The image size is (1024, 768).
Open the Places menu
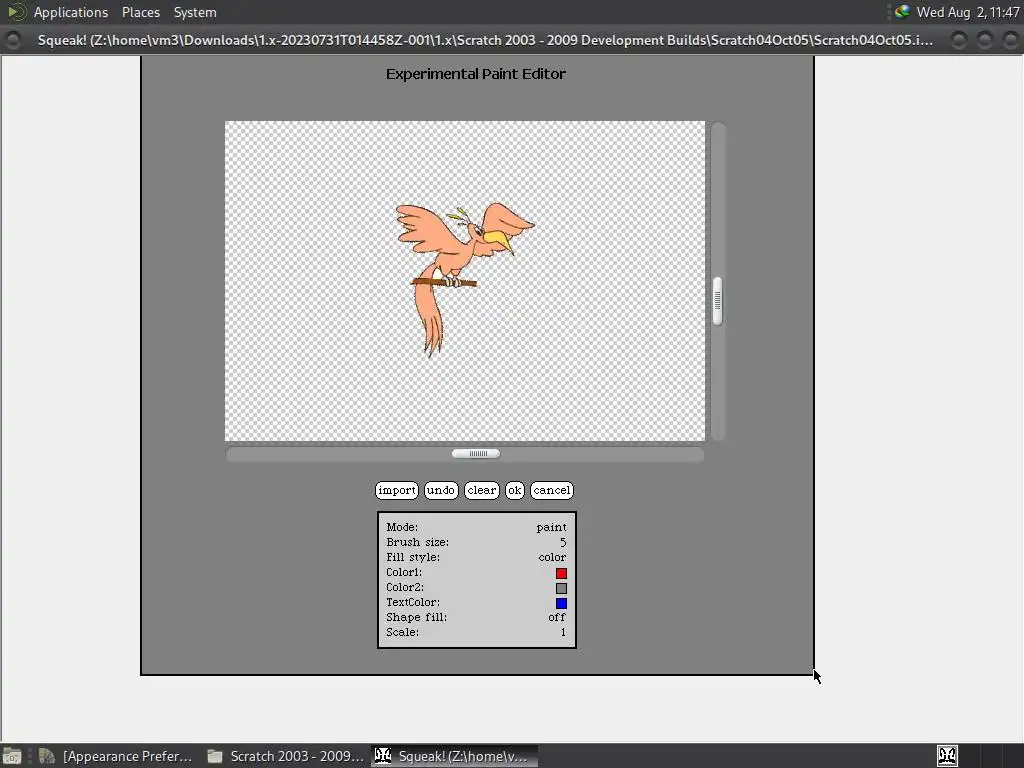click(x=140, y=12)
